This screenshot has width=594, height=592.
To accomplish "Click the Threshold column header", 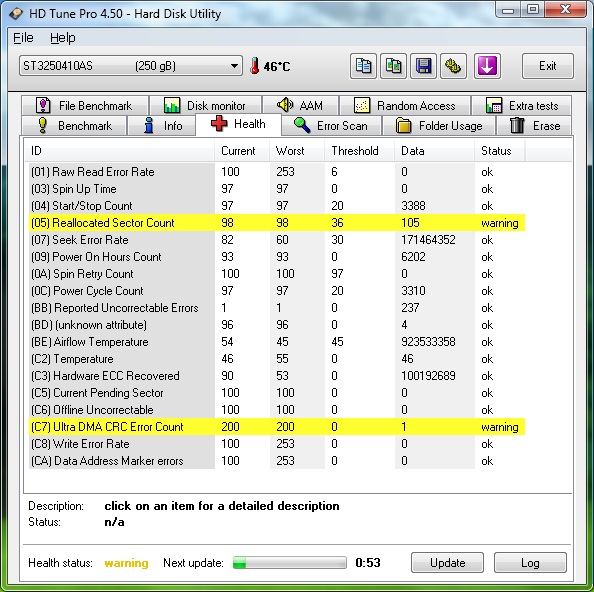I will pyautogui.click(x=360, y=151).
